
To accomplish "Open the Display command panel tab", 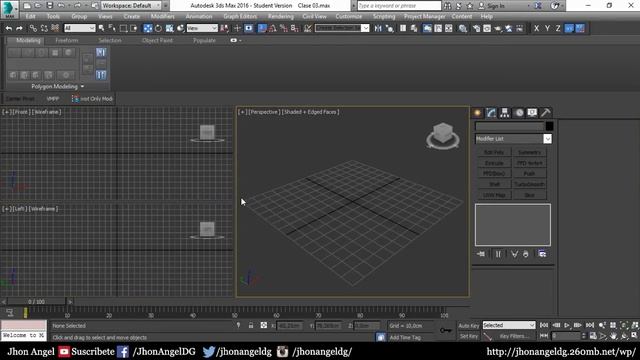I will 532,113.
